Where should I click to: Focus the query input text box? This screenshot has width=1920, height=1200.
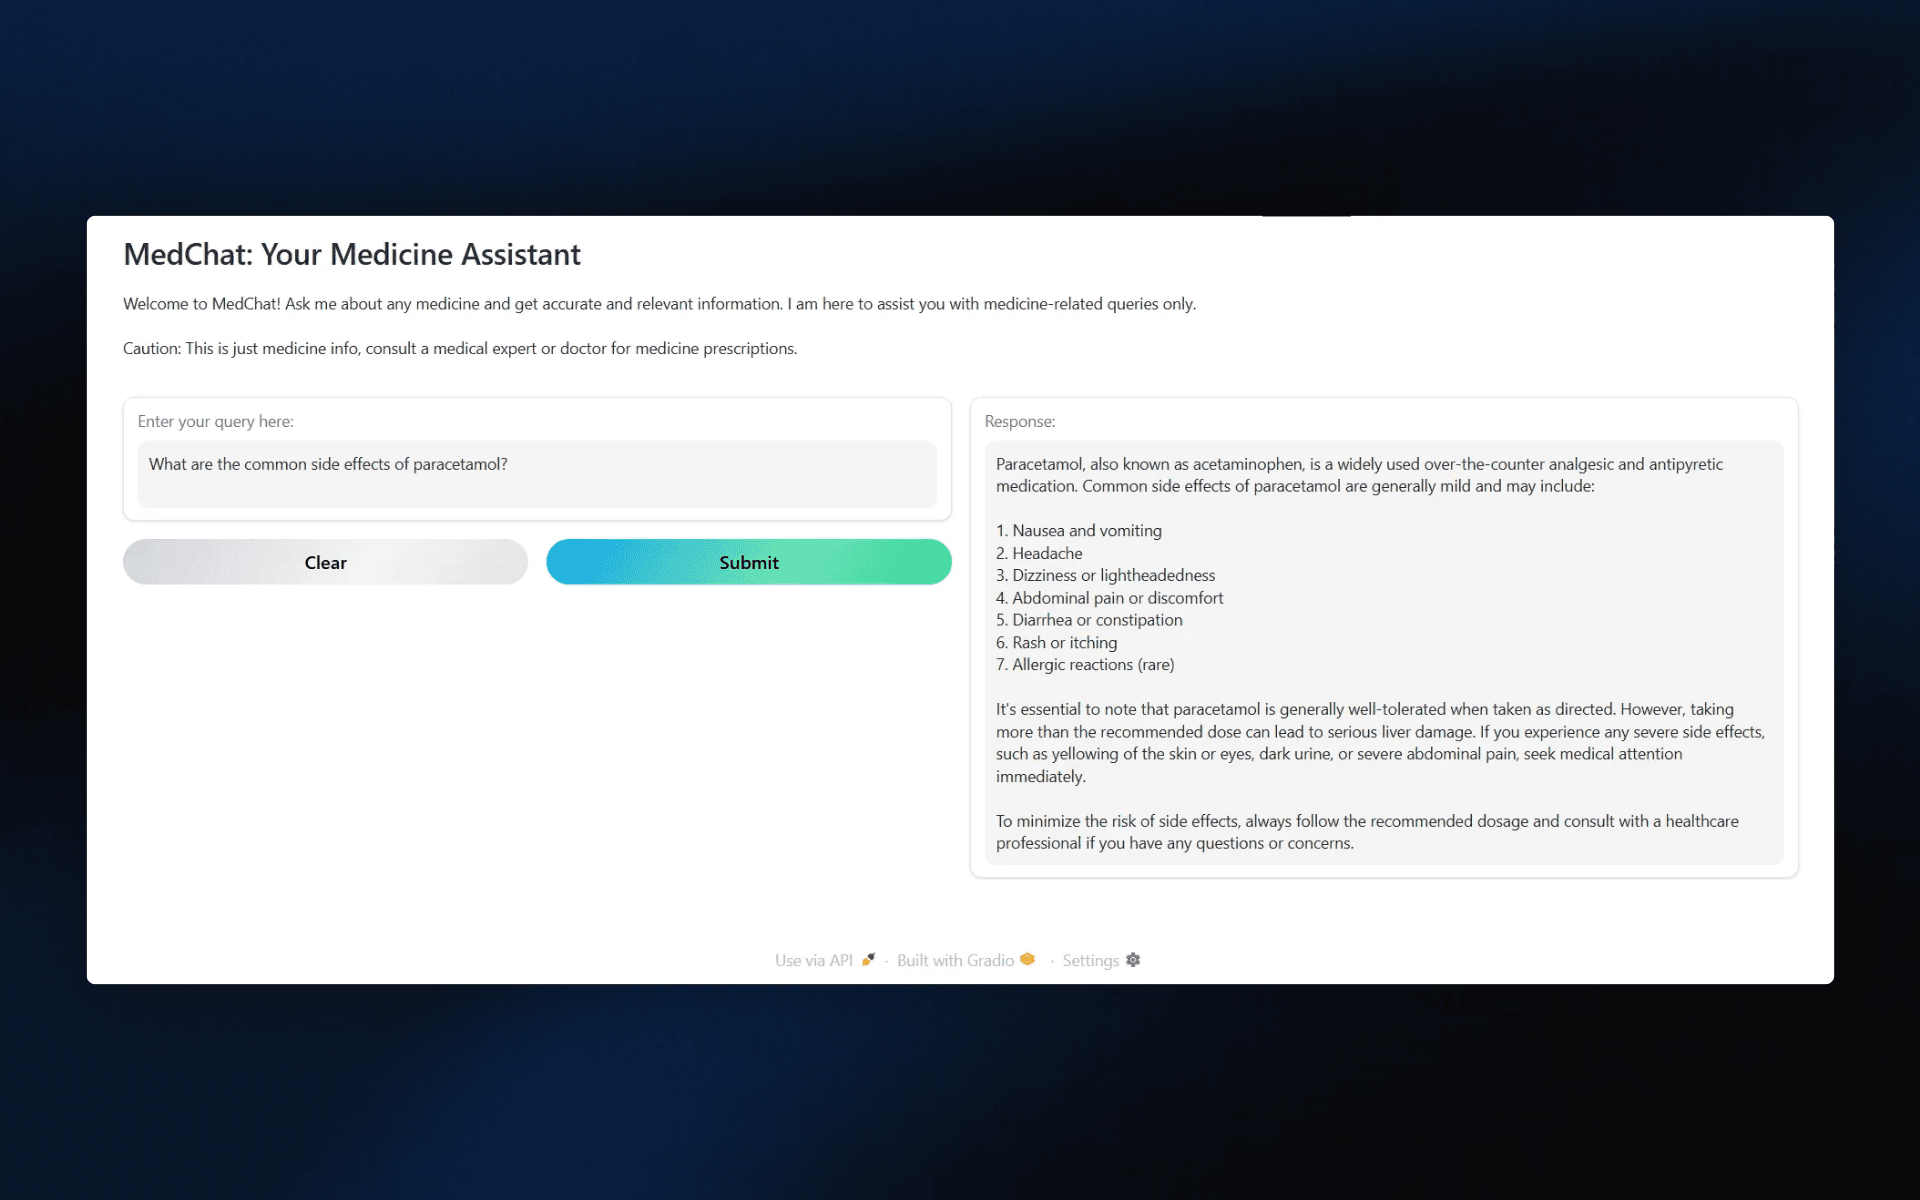(x=537, y=474)
